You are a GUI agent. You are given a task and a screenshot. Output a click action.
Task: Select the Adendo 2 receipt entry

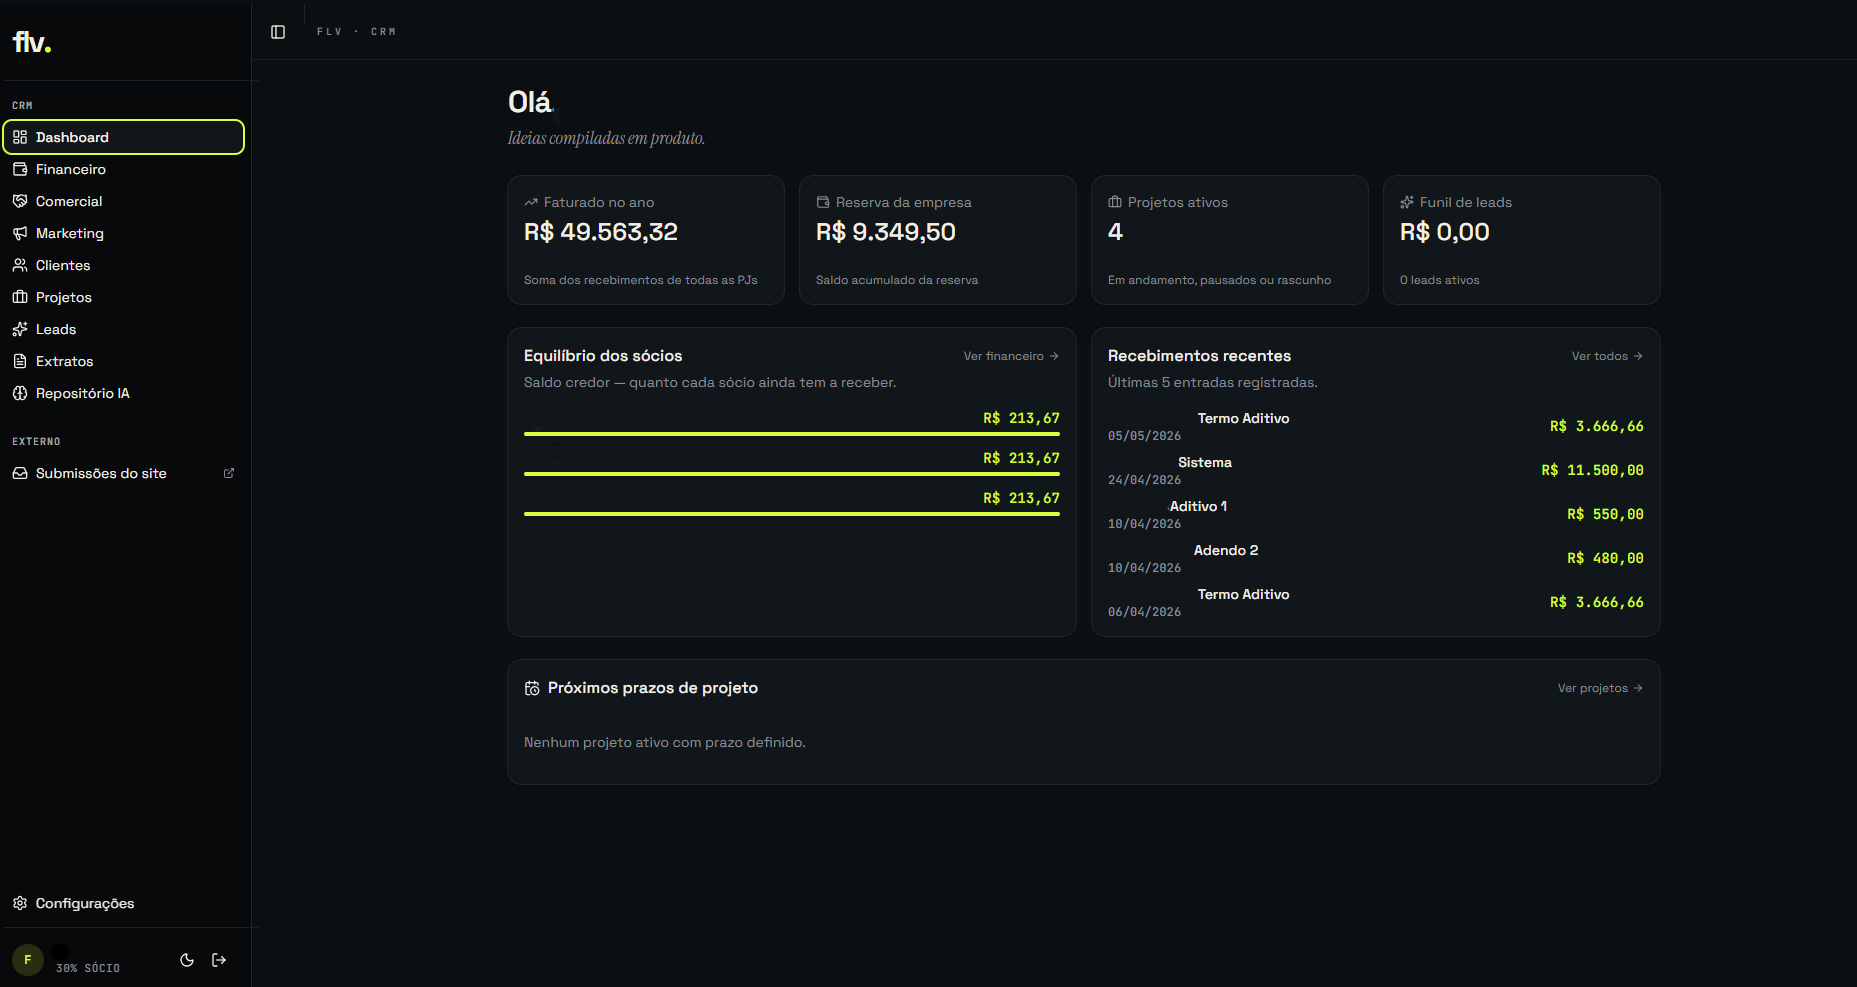pyautogui.click(x=1376, y=558)
